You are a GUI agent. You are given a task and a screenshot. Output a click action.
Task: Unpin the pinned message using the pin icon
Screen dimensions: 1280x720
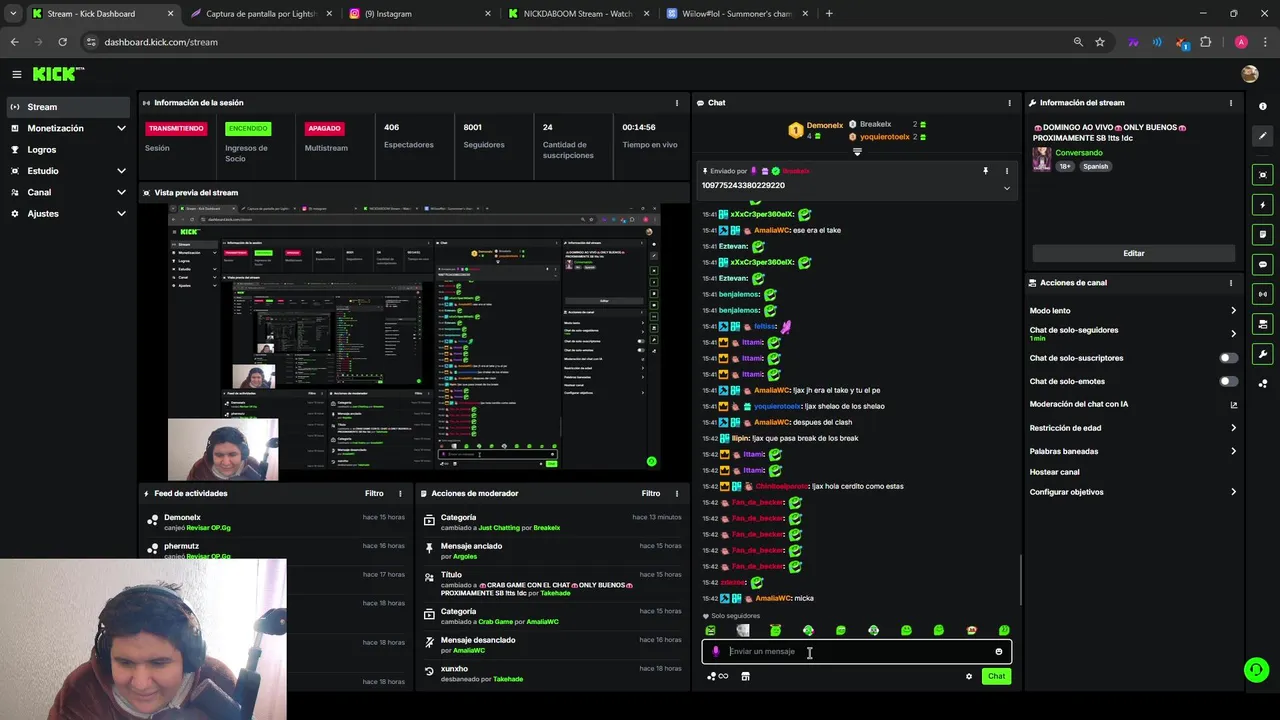click(x=985, y=171)
